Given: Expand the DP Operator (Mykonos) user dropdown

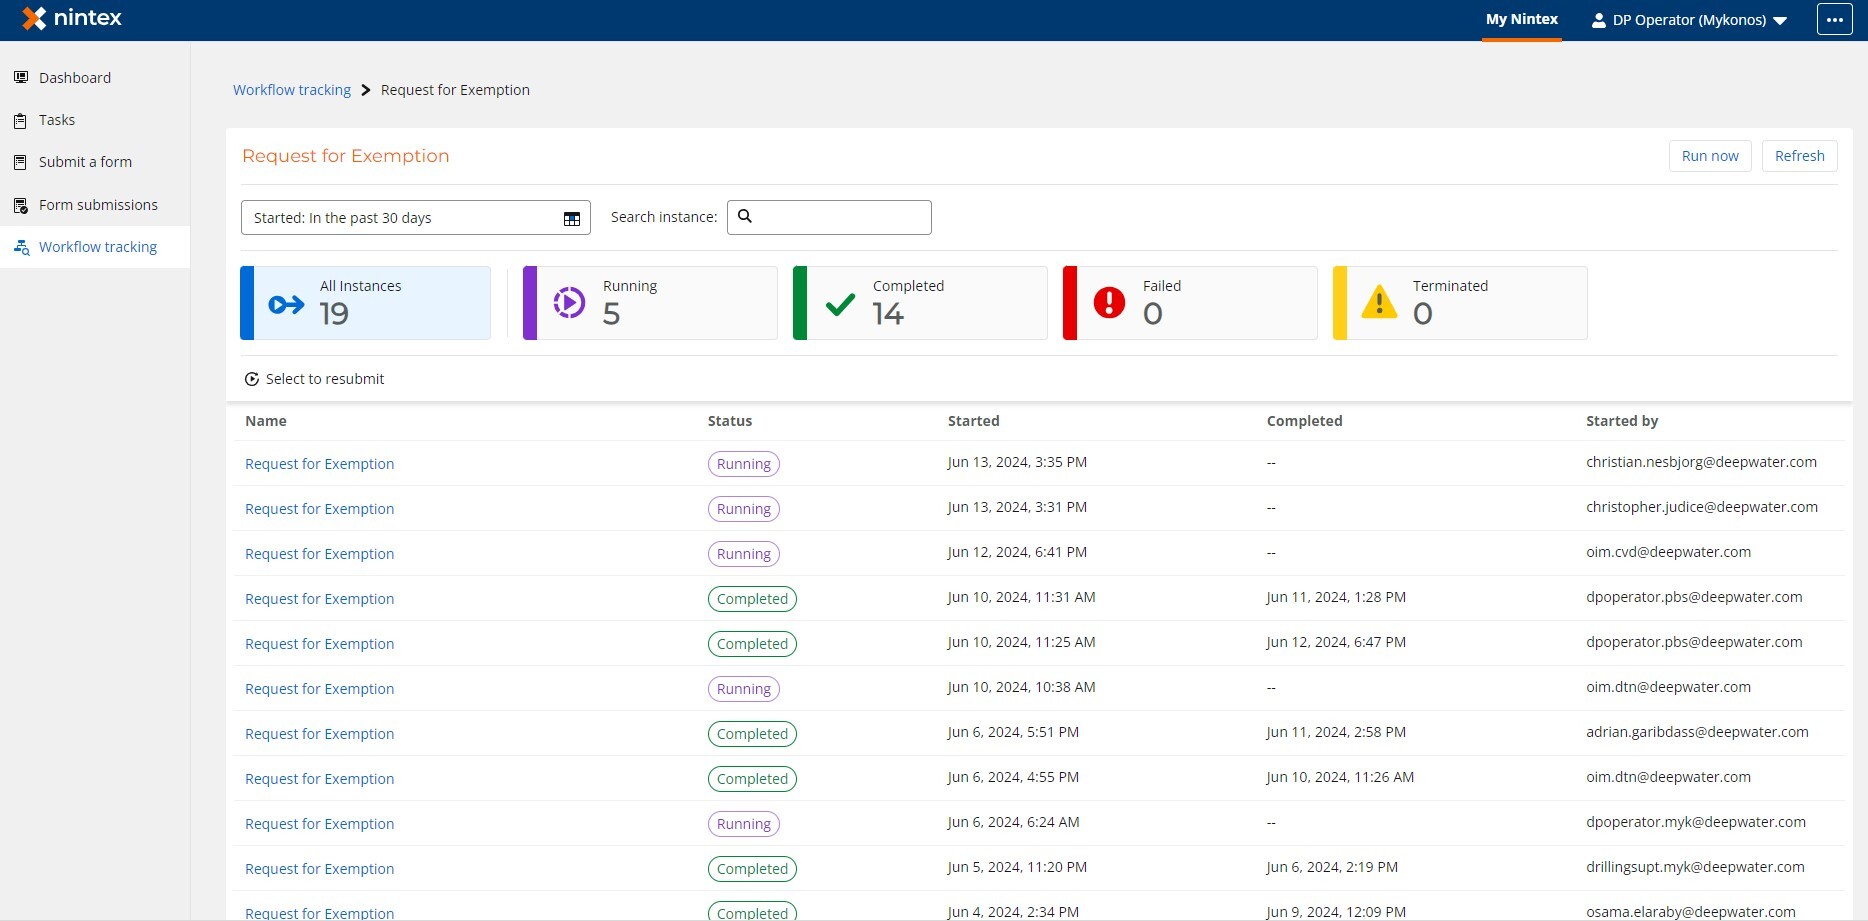Looking at the screenshot, I should pyautogui.click(x=1688, y=20).
